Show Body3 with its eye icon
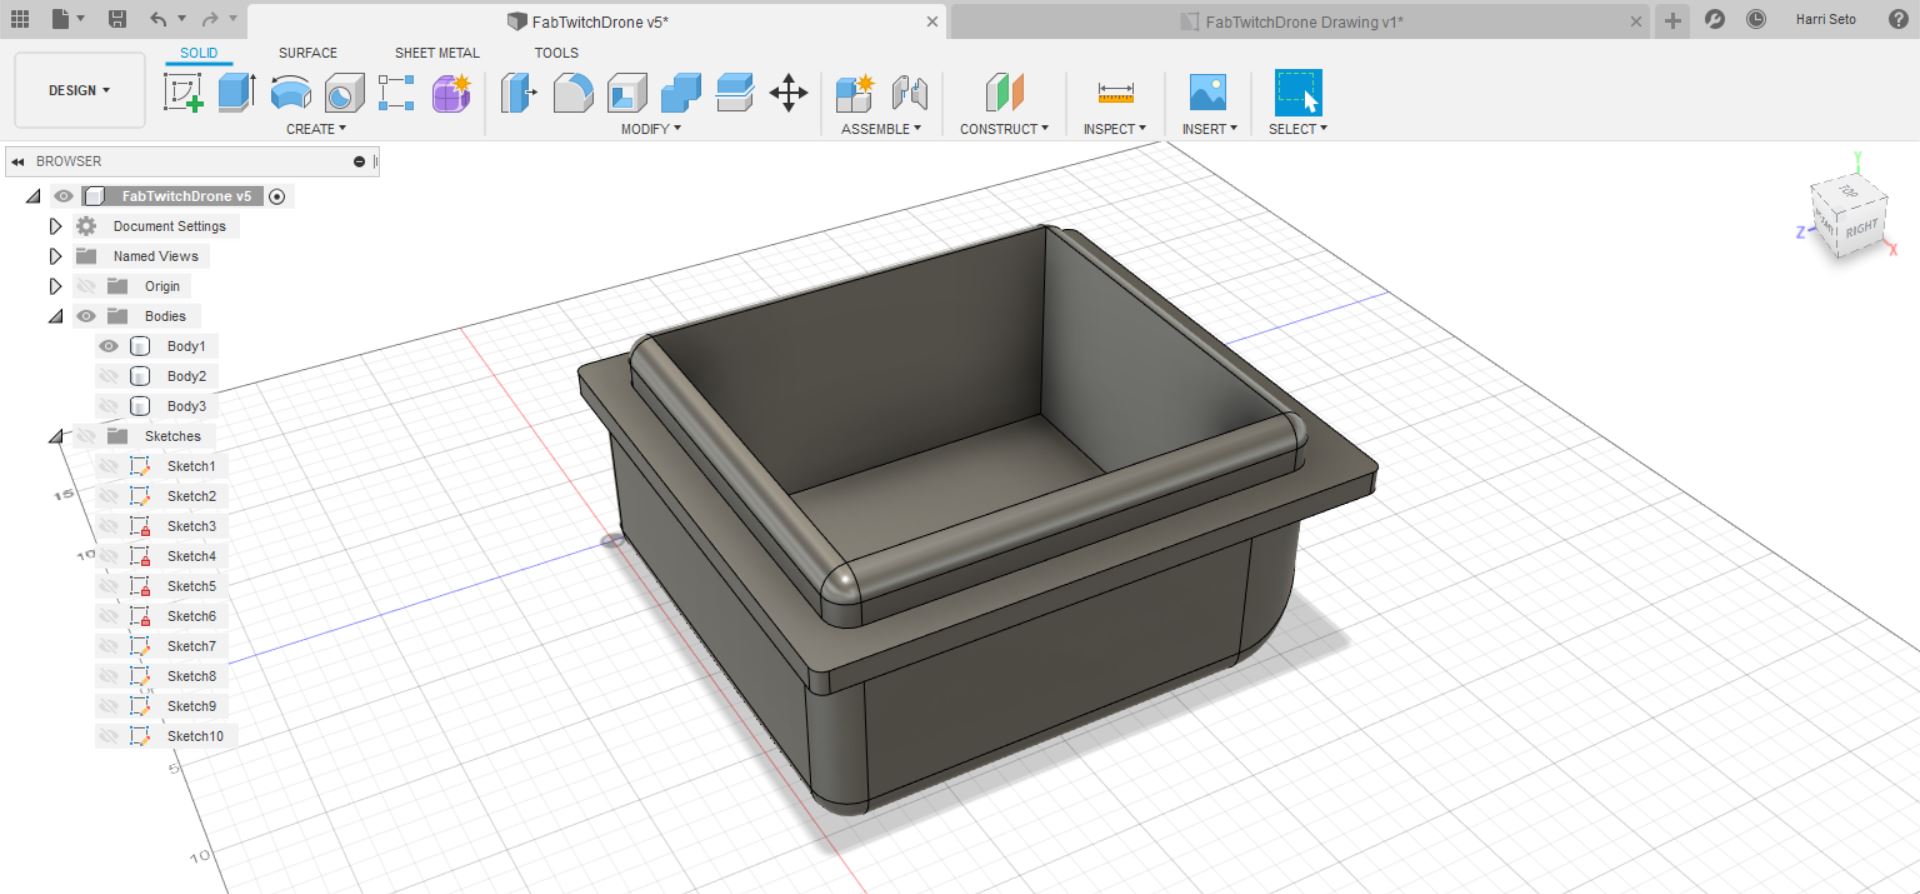 pos(109,406)
